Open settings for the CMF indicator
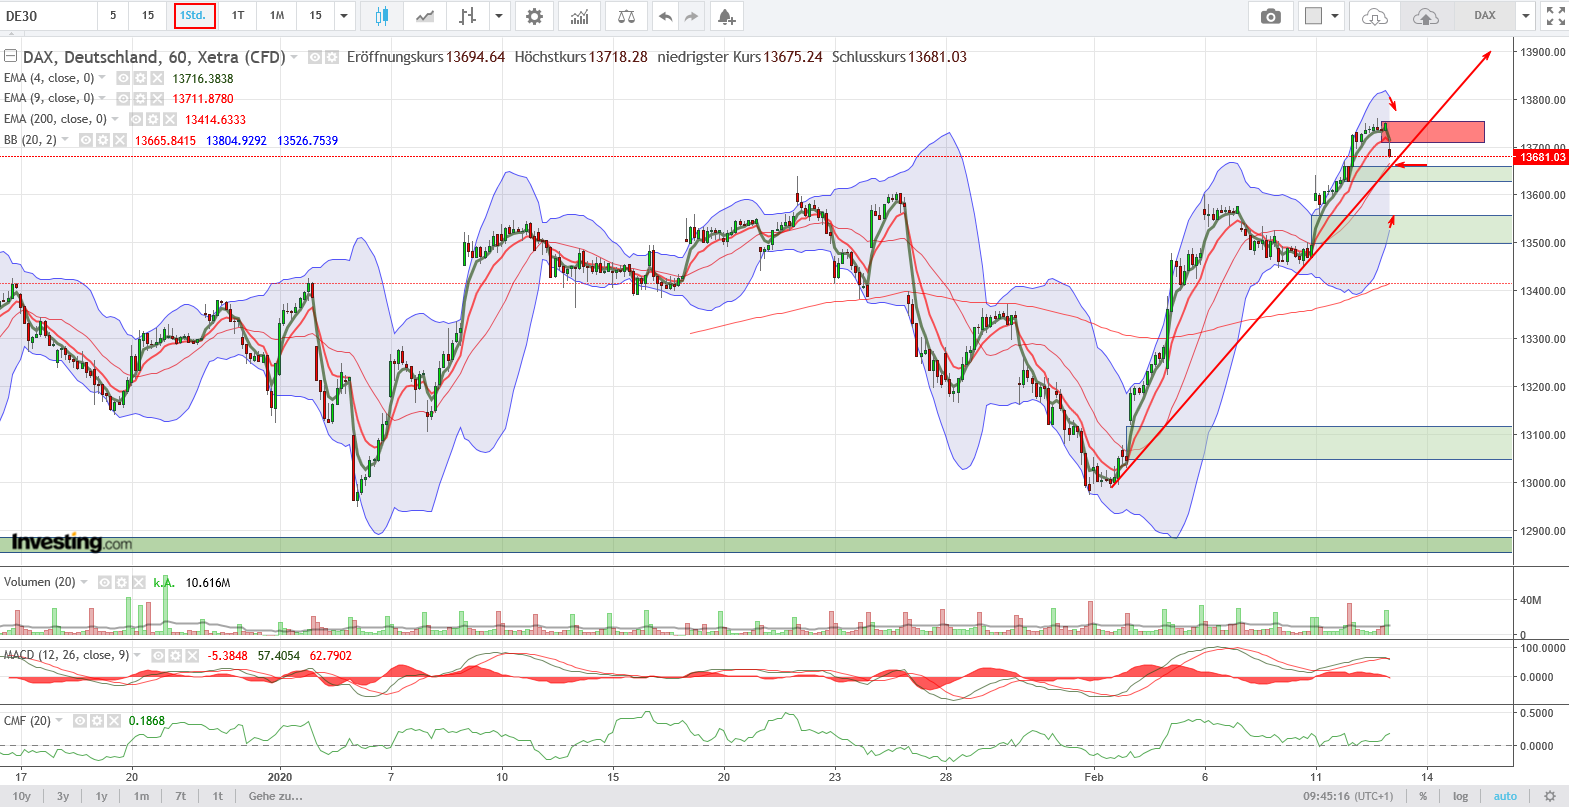1569x807 pixels. tap(97, 721)
